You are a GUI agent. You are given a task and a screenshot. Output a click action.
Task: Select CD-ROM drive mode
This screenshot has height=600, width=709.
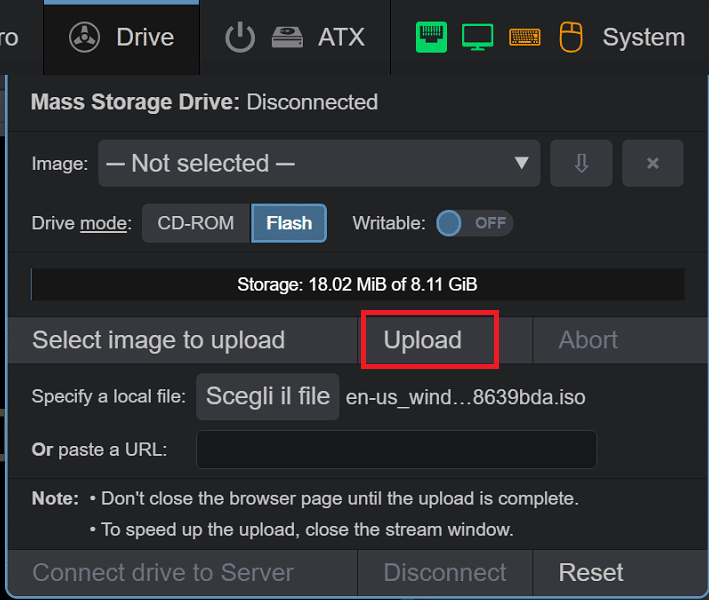tap(196, 223)
